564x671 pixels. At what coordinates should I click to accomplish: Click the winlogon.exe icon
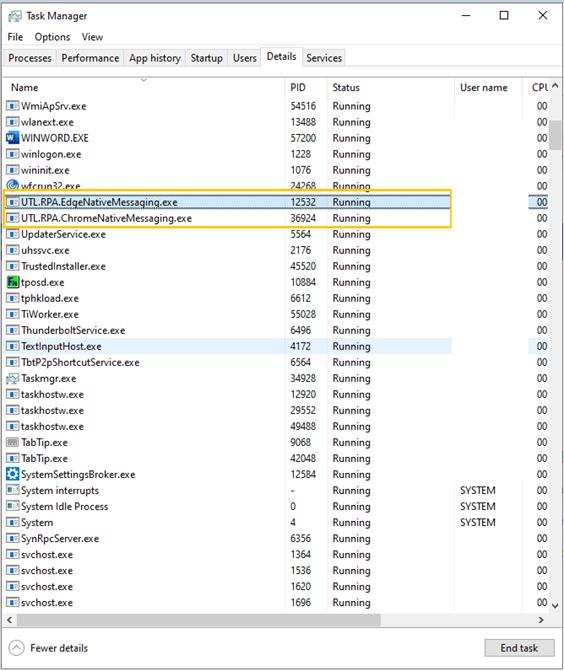tap(13, 154)
